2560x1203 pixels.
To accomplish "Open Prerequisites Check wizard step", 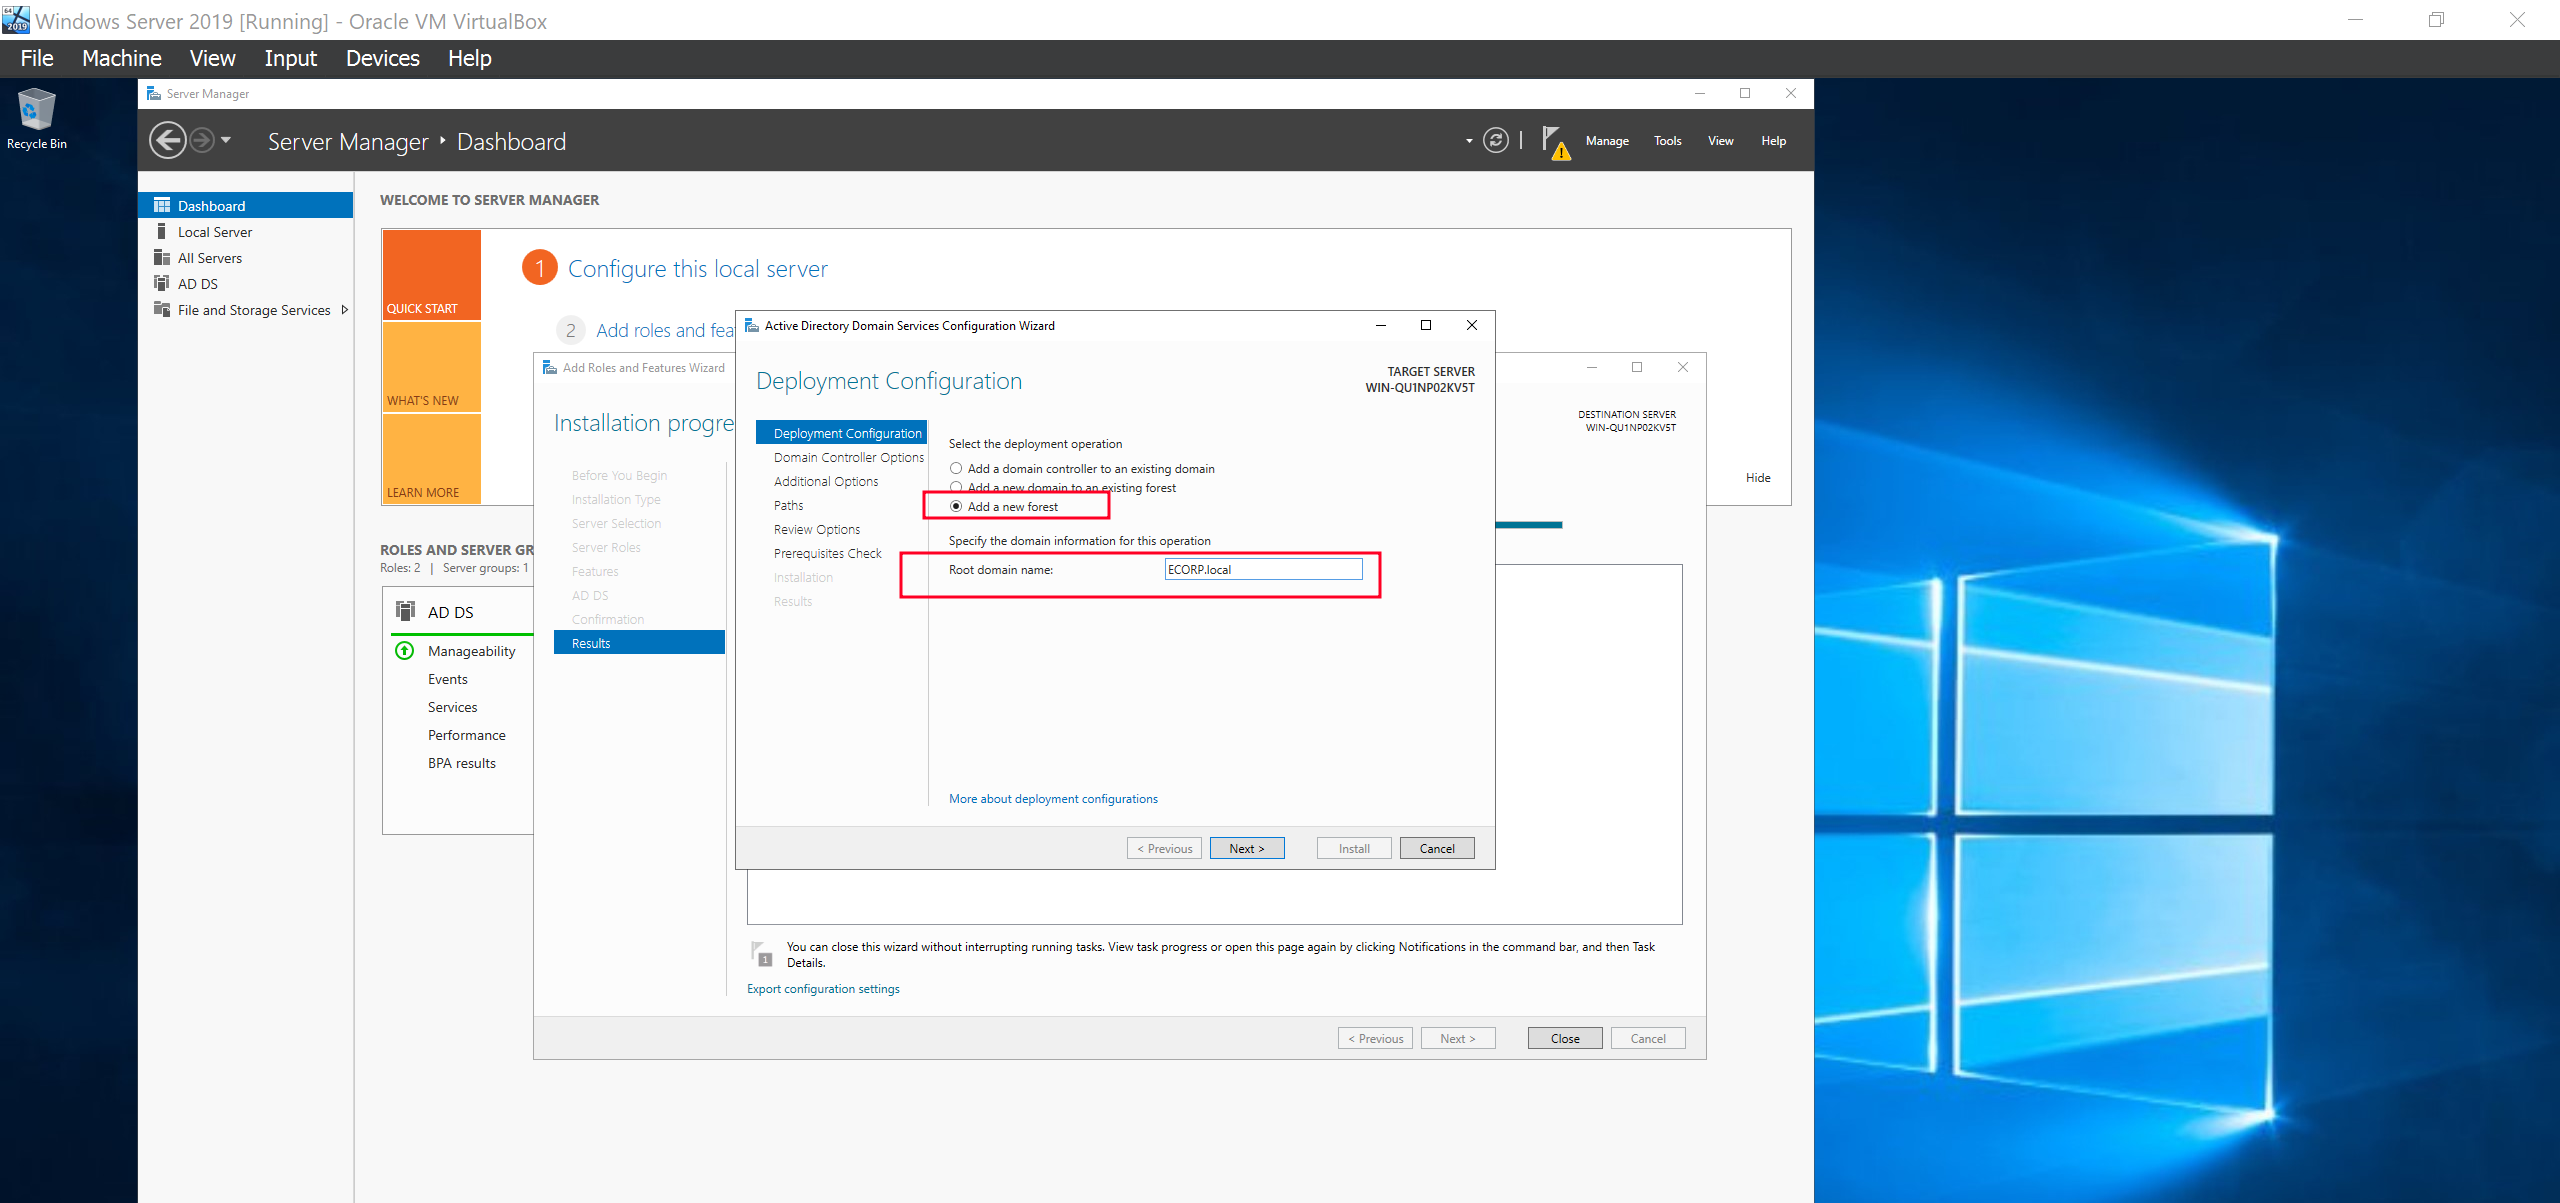I will coord(827,553).
